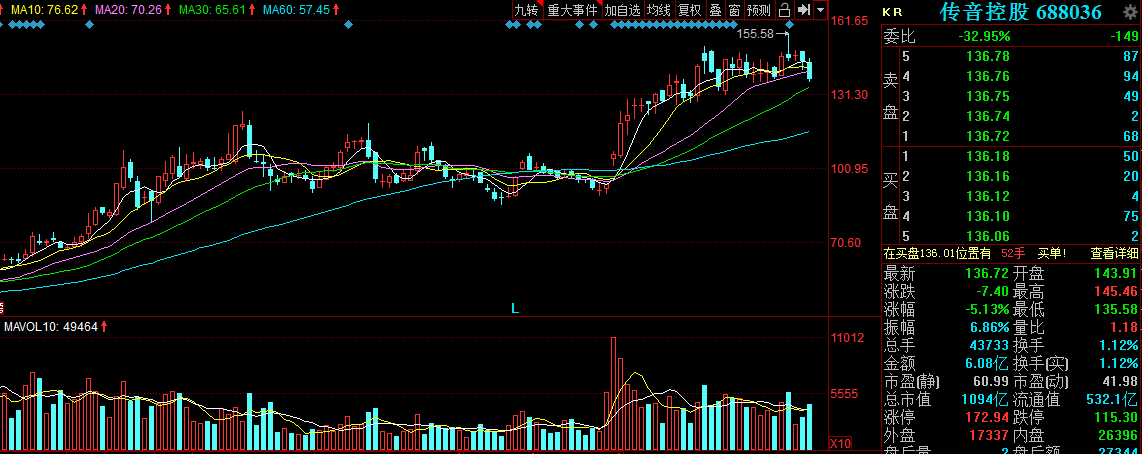Click the 161.65 price axis label

850,20
